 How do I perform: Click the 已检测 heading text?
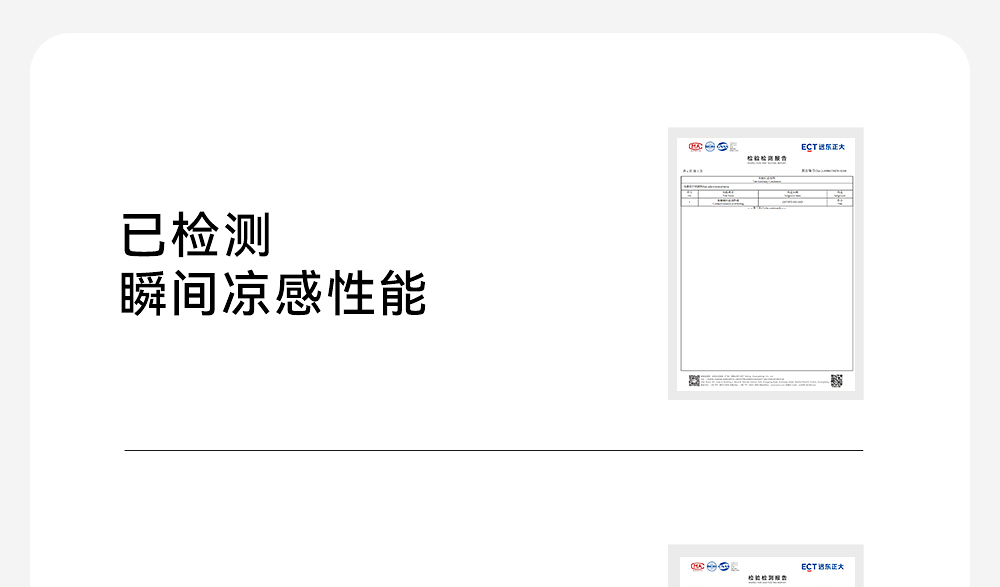(x=196, y=236)
